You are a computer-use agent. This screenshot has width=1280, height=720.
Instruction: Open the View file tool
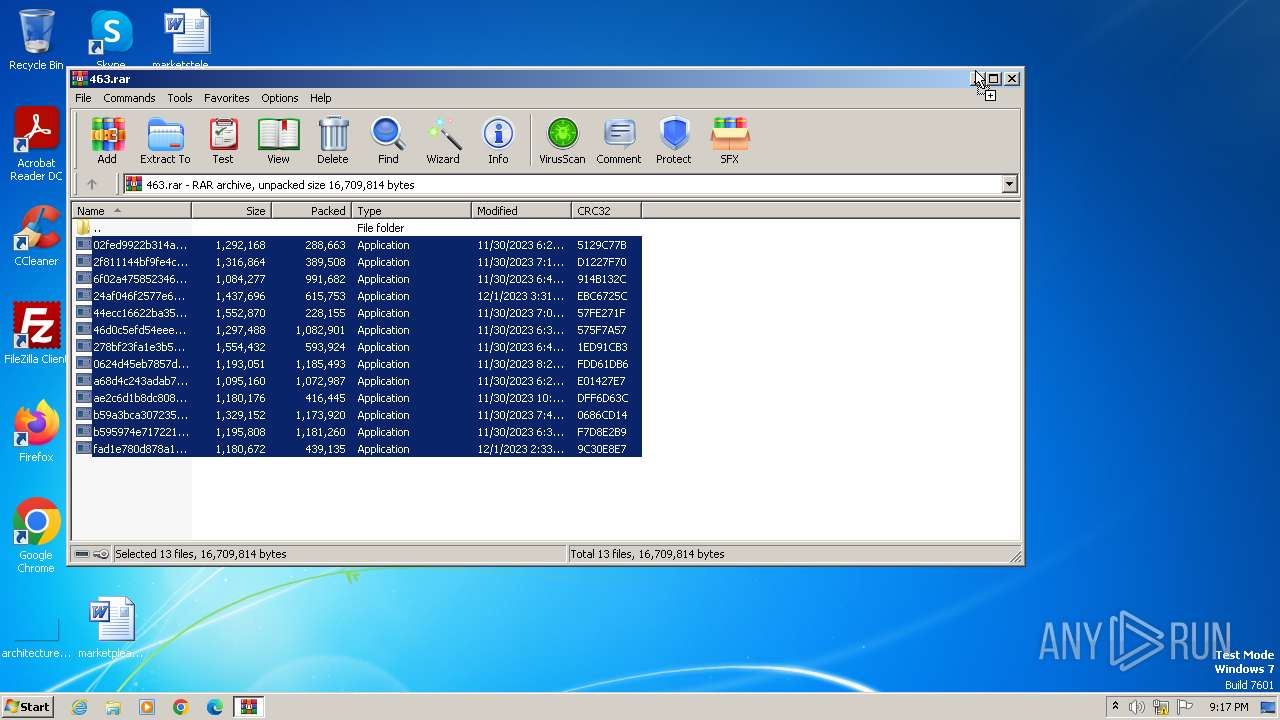[278, 141]
